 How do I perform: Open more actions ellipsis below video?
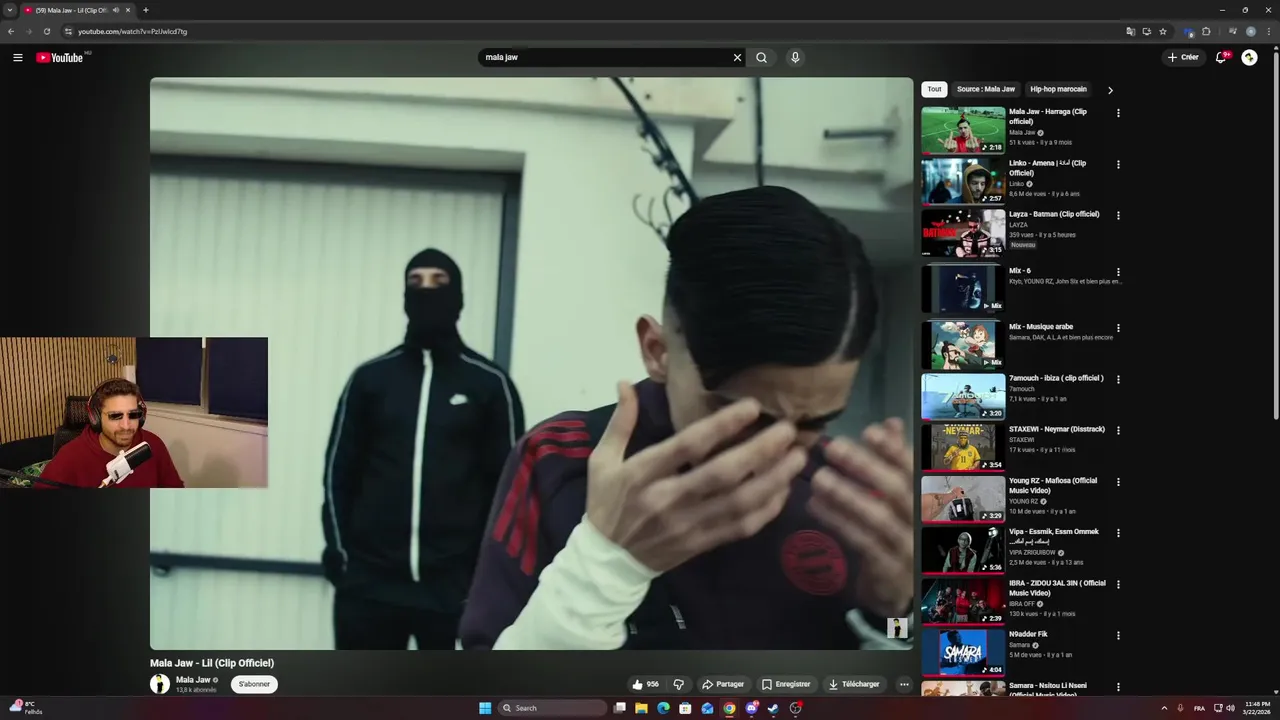[x=904, y=684]
